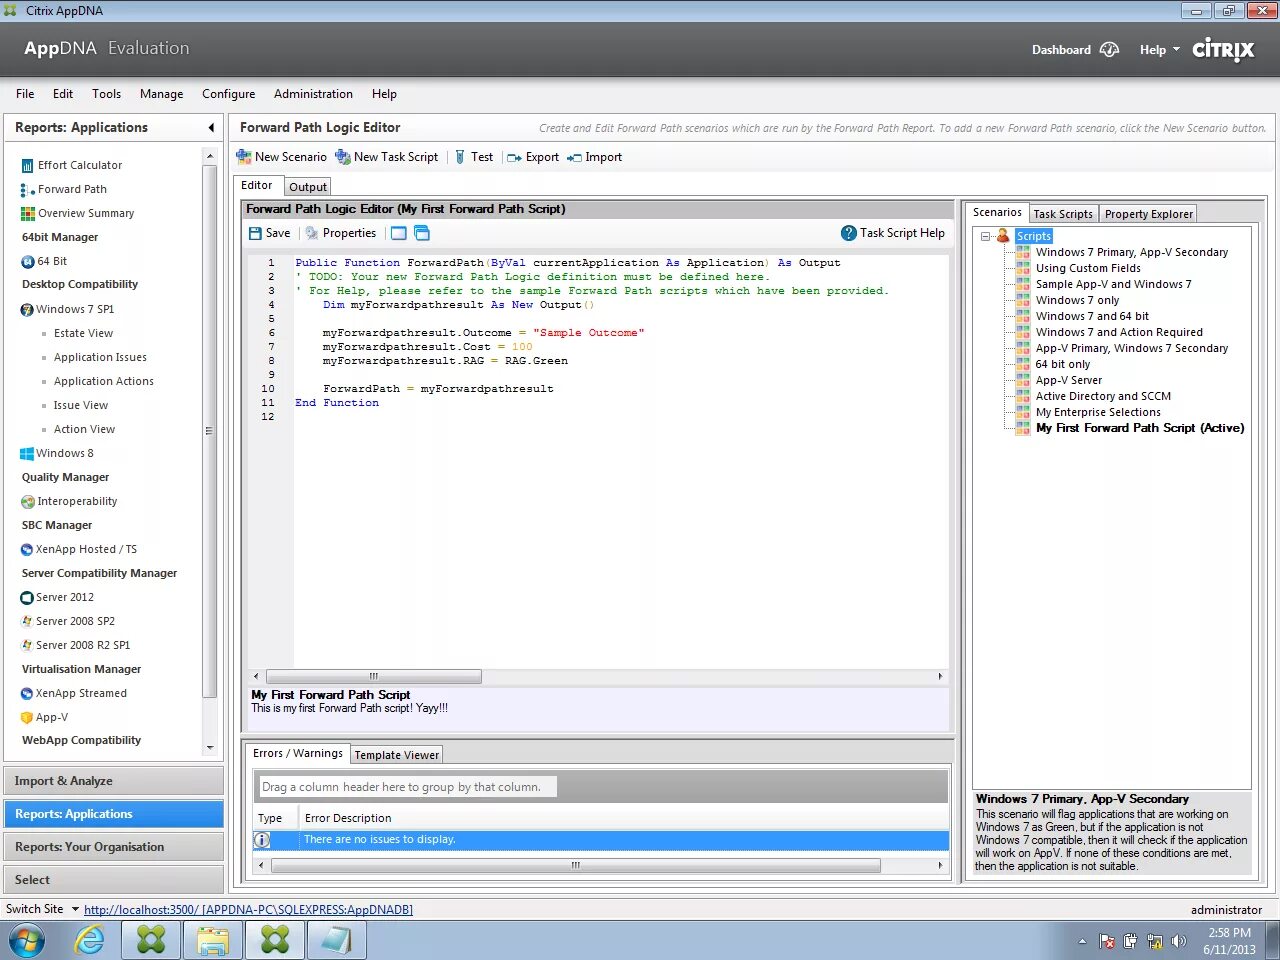The height and width of the screenshot is (960, 1280).
Task: Open Task Script Help
Action: coord(893,233)
